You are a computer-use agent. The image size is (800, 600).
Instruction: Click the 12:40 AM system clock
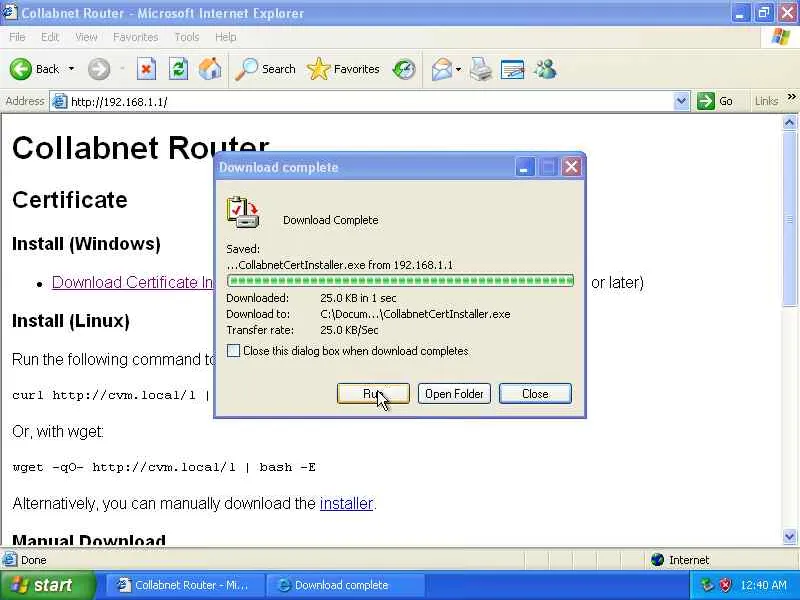pyautogui.click(x=763, y=585)
